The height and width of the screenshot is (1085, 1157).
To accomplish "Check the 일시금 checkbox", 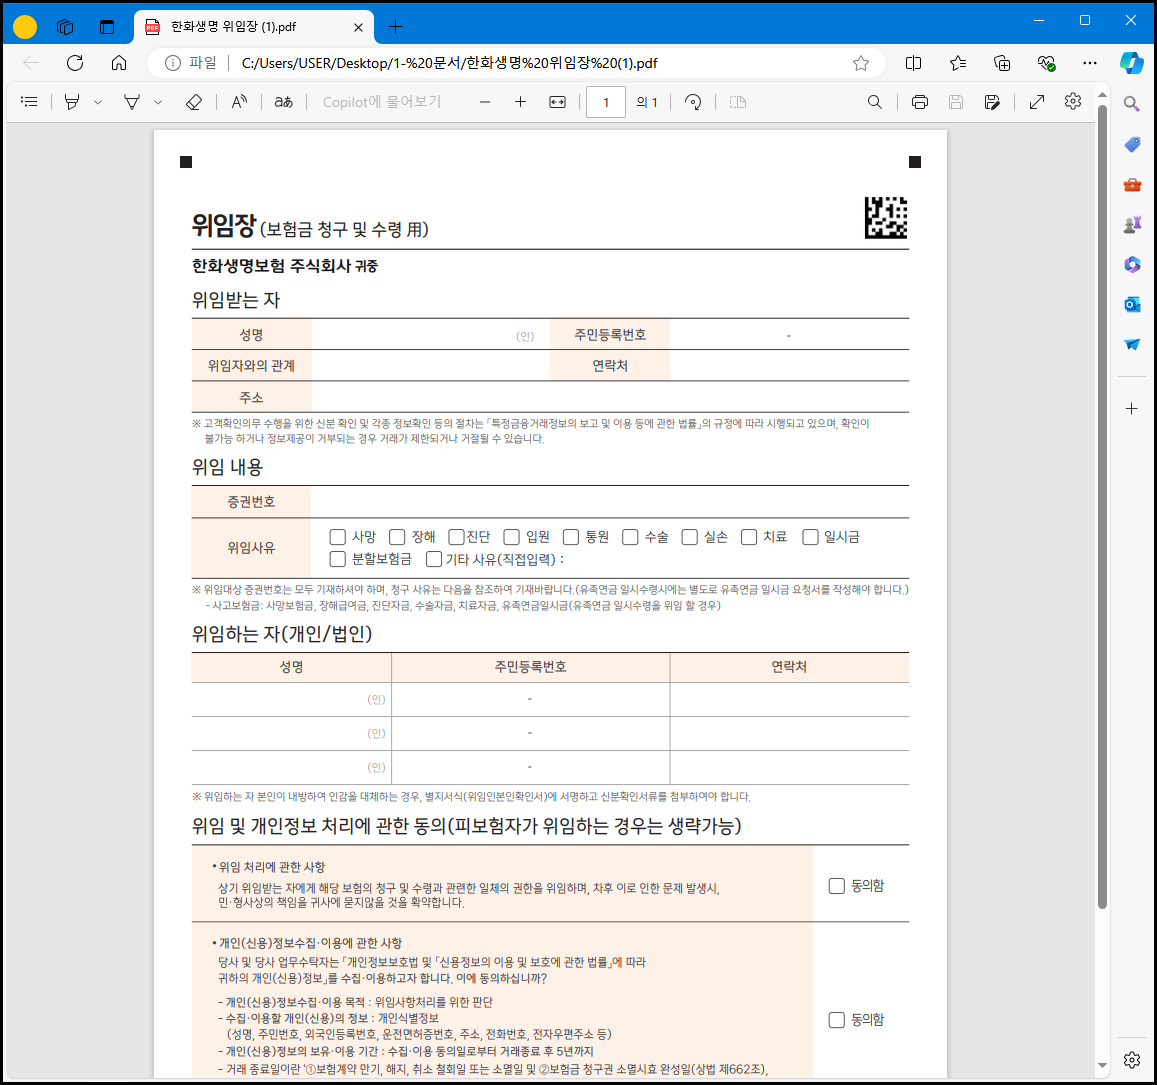I will point(810,537).
